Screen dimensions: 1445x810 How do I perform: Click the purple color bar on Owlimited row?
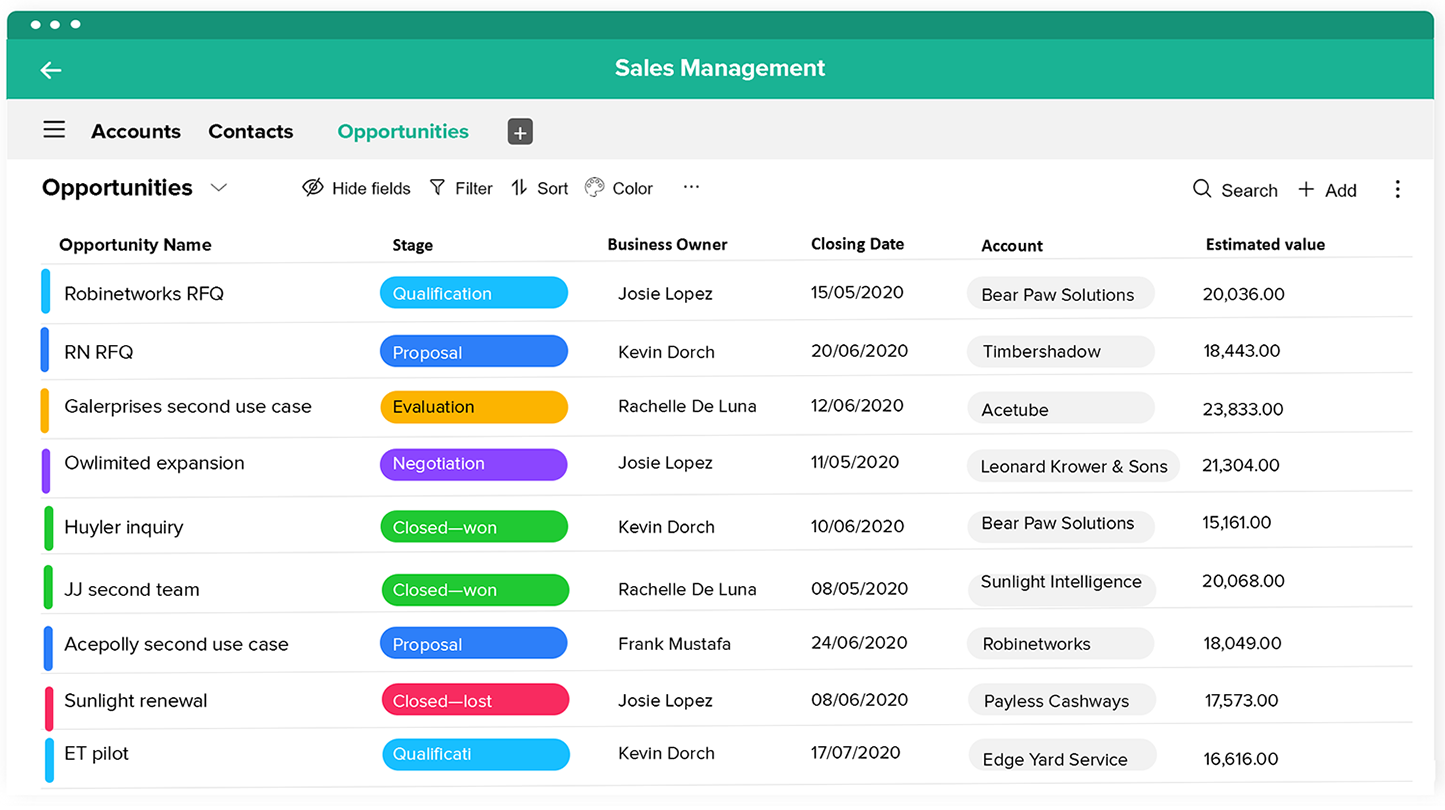tap(46, 470)
